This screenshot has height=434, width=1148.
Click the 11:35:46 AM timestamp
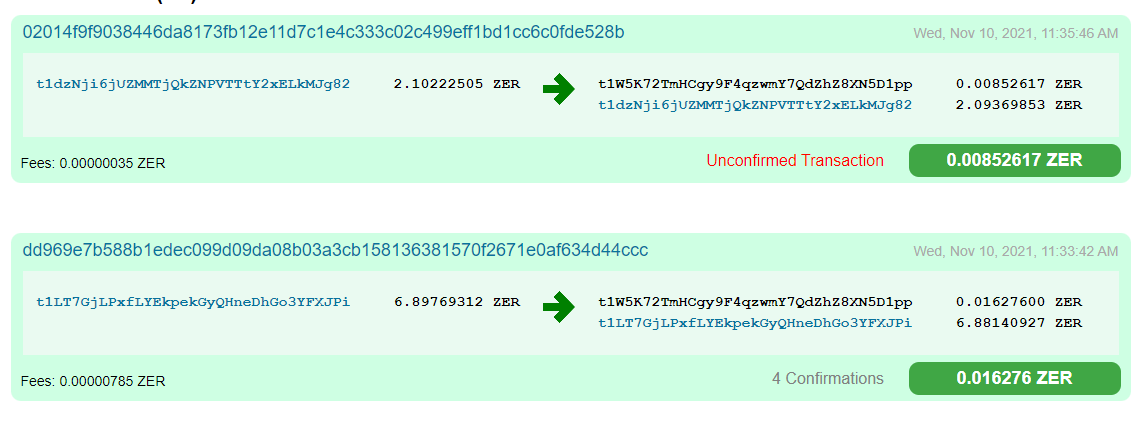click(x=1015, y=33)
